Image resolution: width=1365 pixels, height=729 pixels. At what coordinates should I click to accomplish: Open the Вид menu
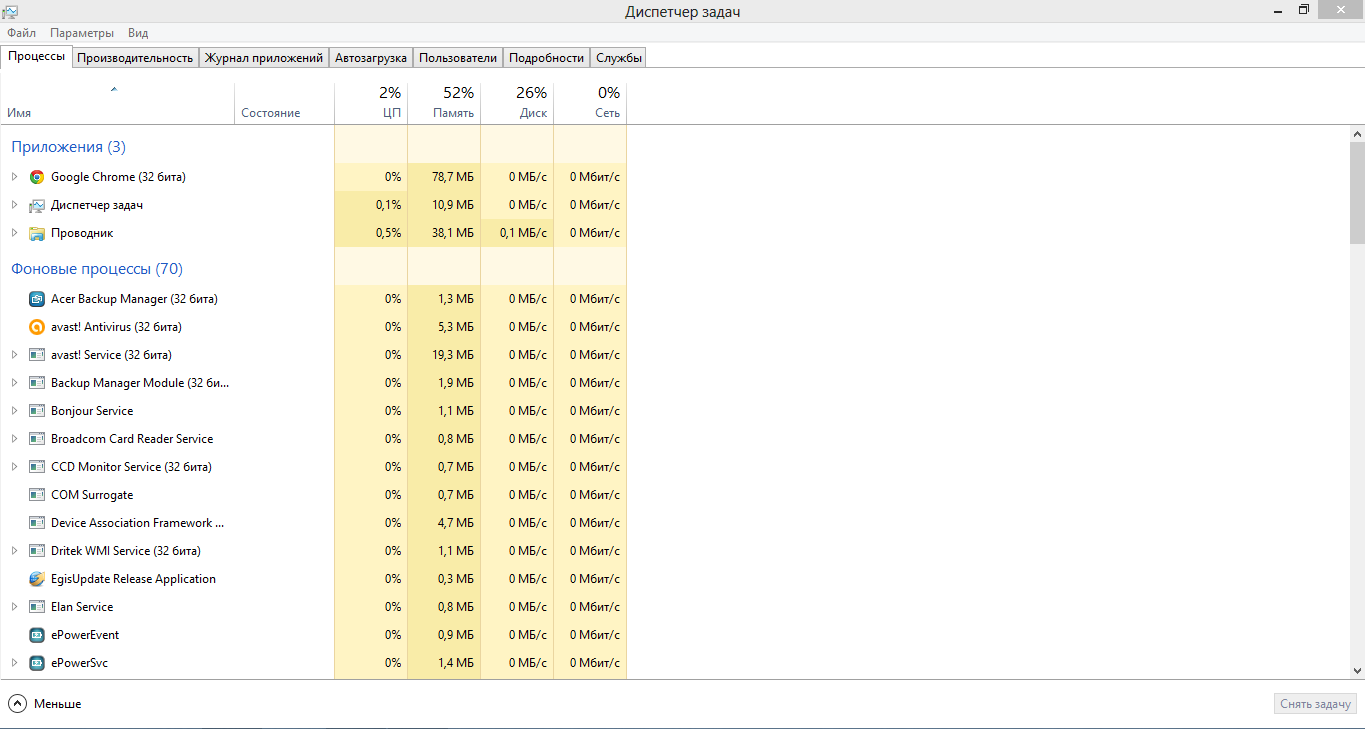(x=138, y=33)
